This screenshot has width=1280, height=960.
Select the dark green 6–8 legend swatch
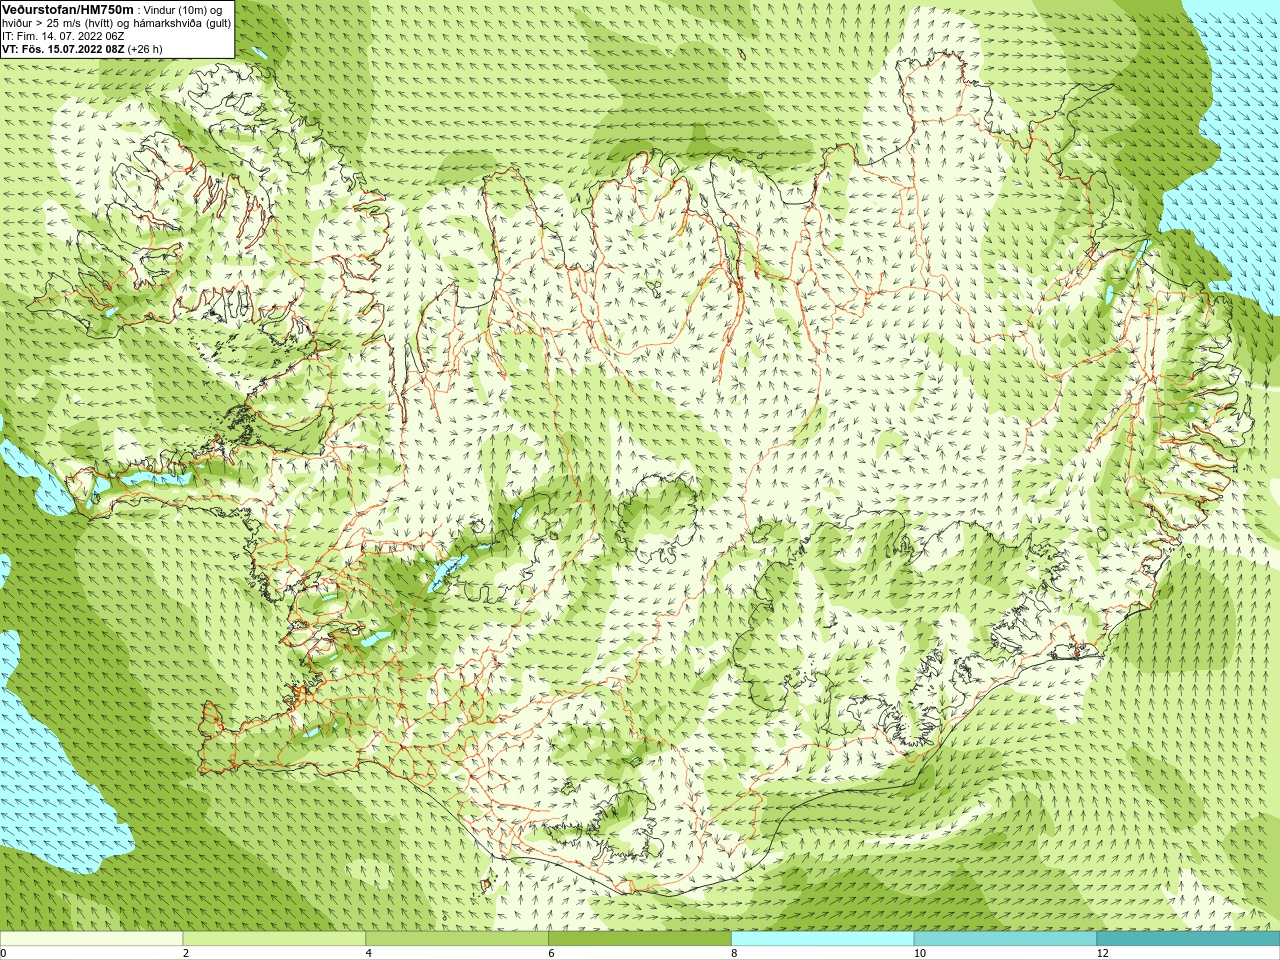click(640, 939)
